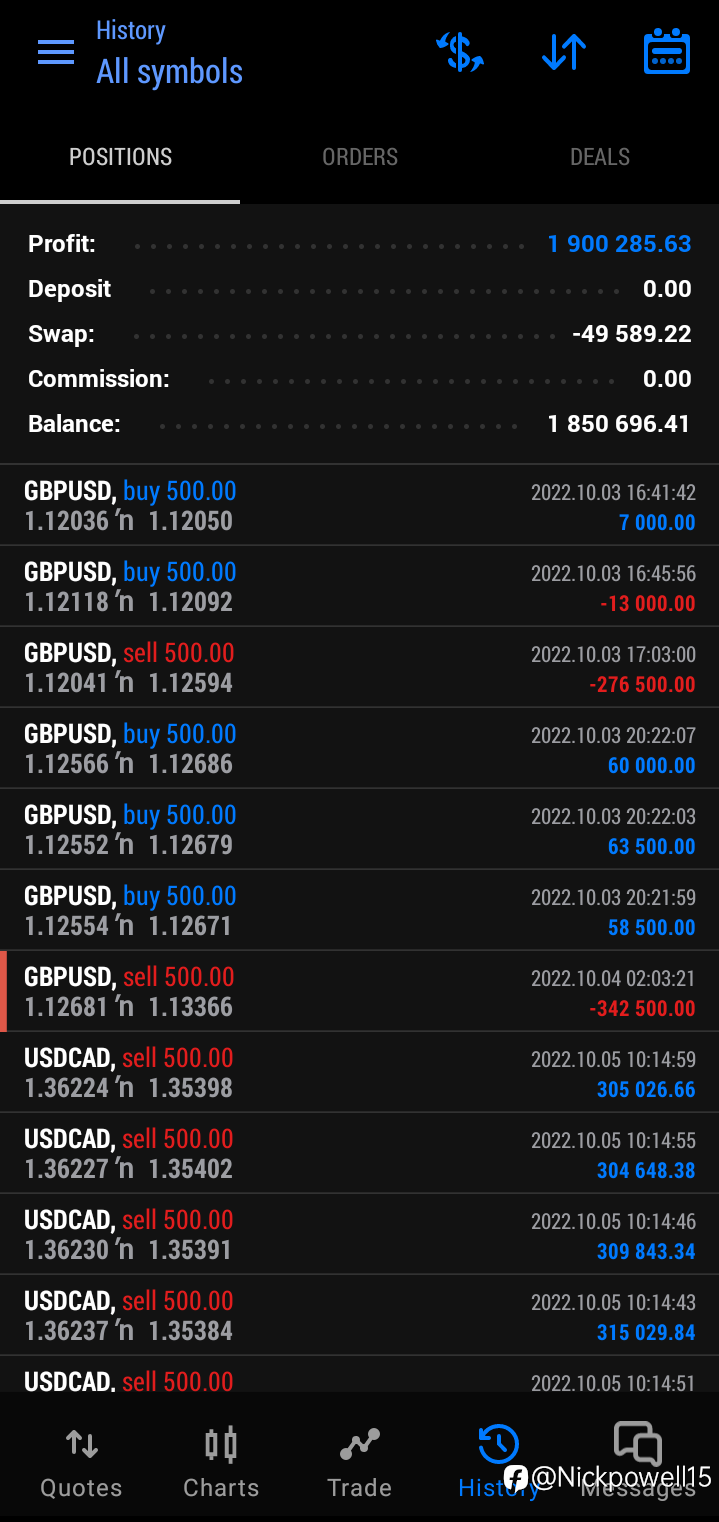Go to Quotes in bottom navigation
Viewport: 719px width, 1522px height.
pyautogui.click(x=81, y=1461)
